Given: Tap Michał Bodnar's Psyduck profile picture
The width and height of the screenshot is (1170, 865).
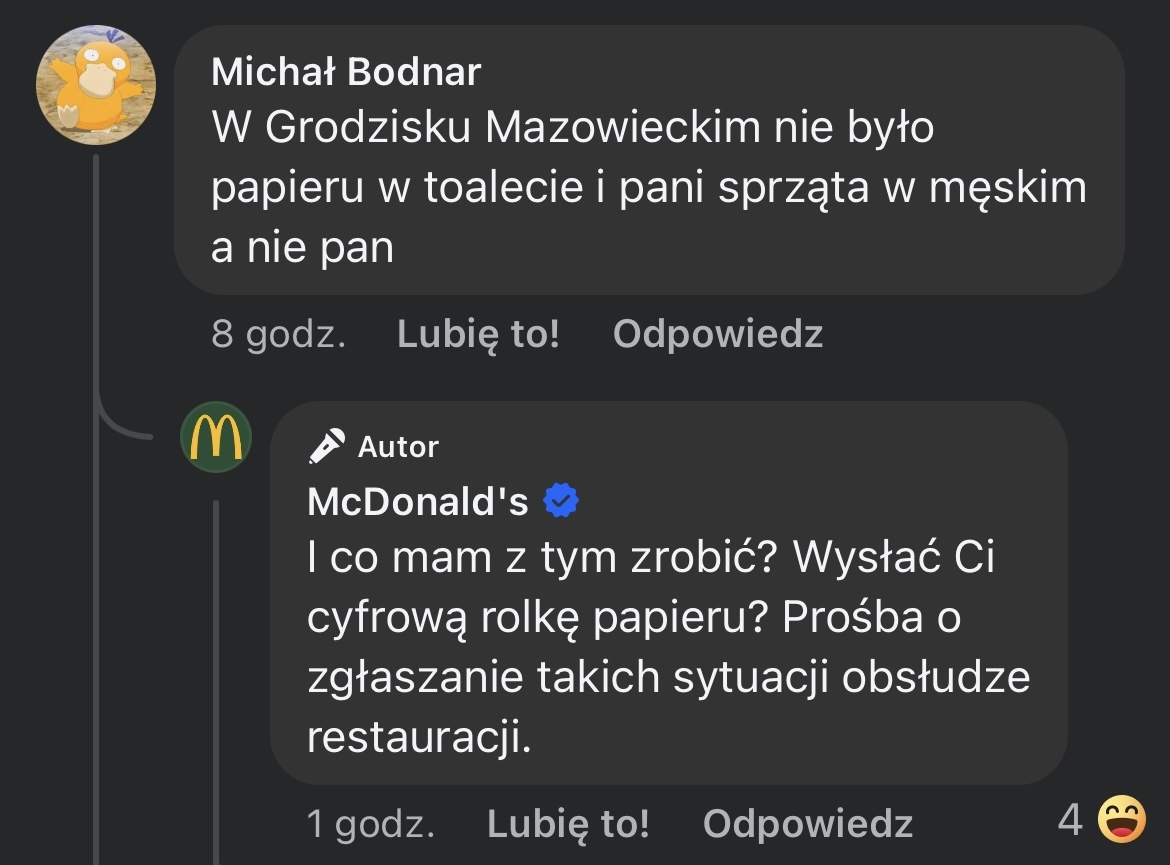Looking at the screenshot, I should click(x=96, y=85).
